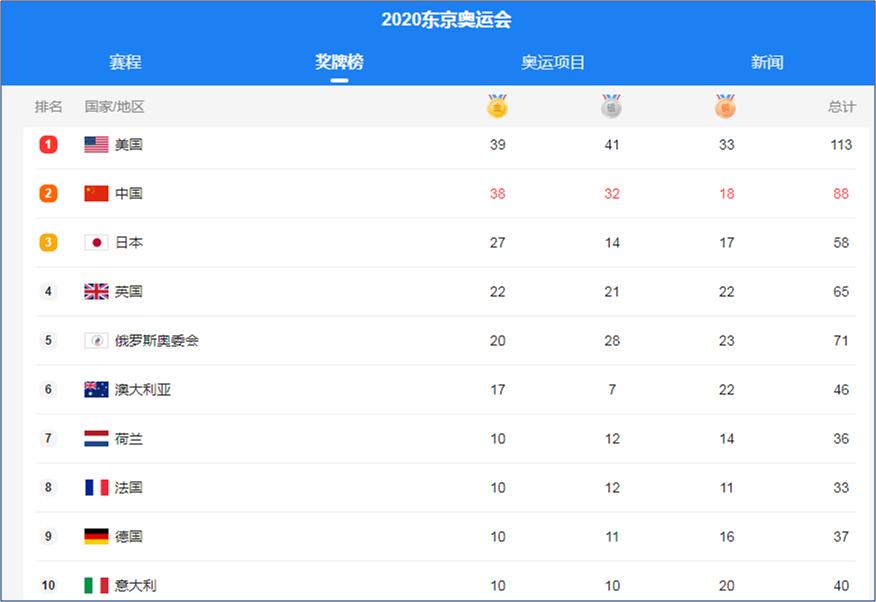Click the 俄罗斯奥委会 team name
Viewport: 876px width, 602px height.
(157, 341)
